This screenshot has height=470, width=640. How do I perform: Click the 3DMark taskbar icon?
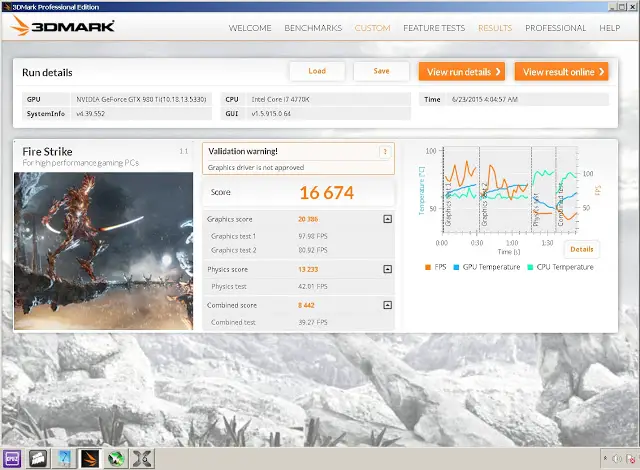coord(90,459)
